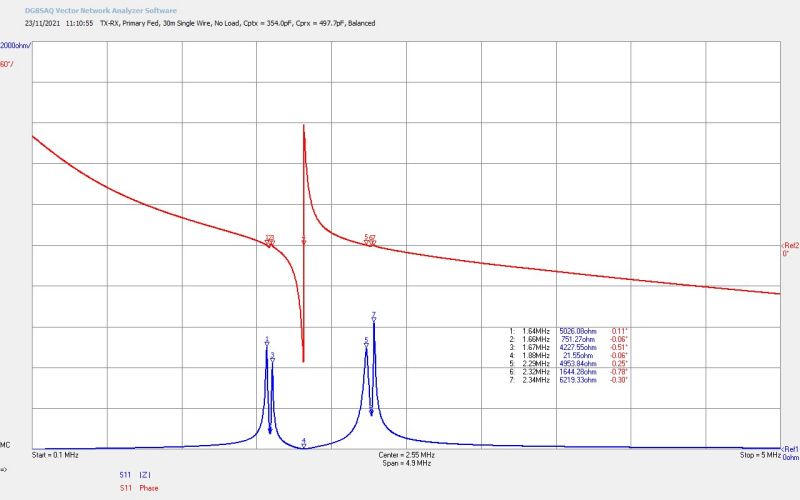Select the S11 Phase trace label

pyautogui.click(x=138, y=488)
